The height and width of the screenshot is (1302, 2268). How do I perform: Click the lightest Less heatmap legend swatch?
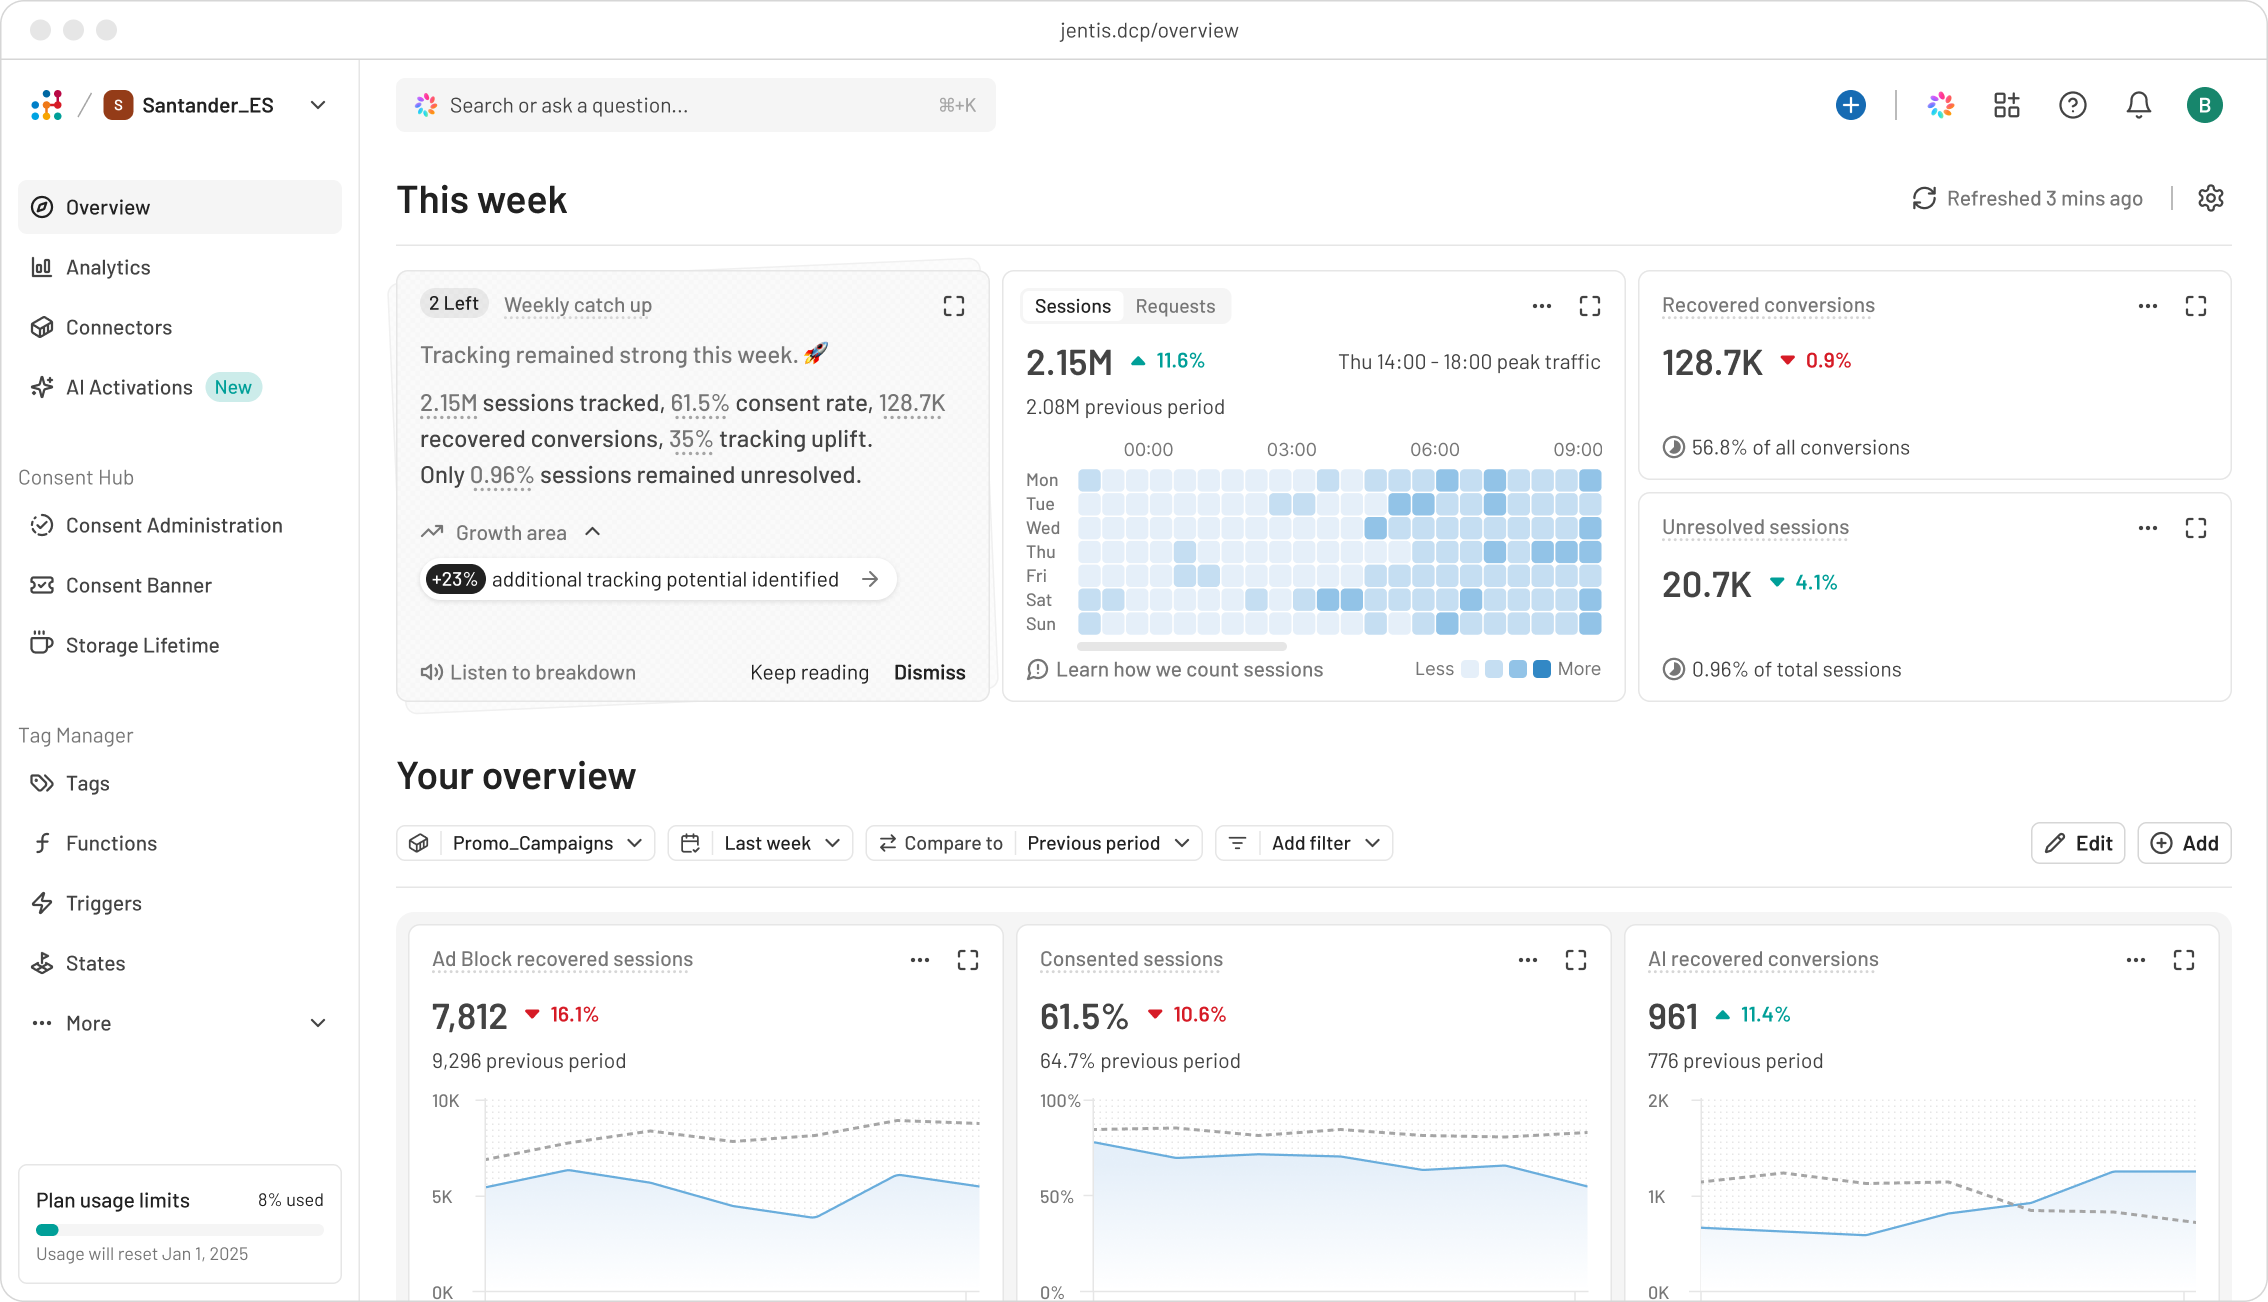[x=1470, y=669]
